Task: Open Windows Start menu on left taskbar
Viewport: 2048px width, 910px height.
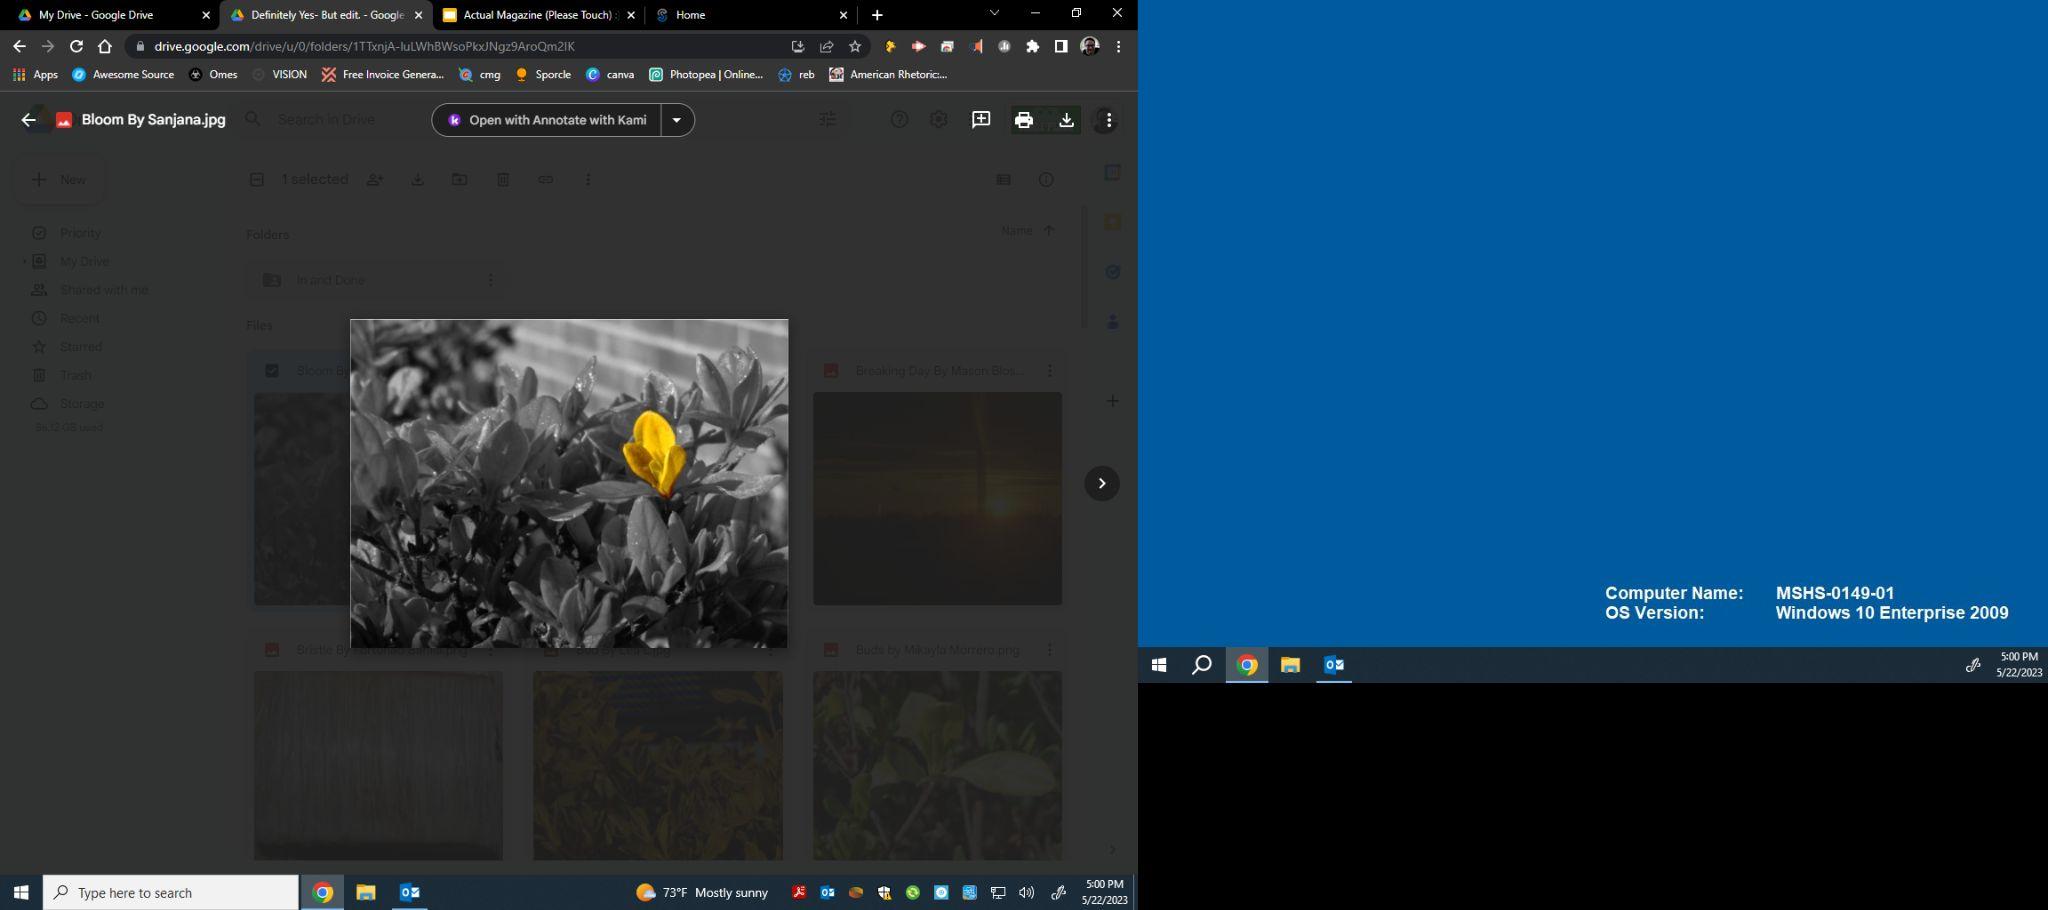Action: (x=21, y=893)
